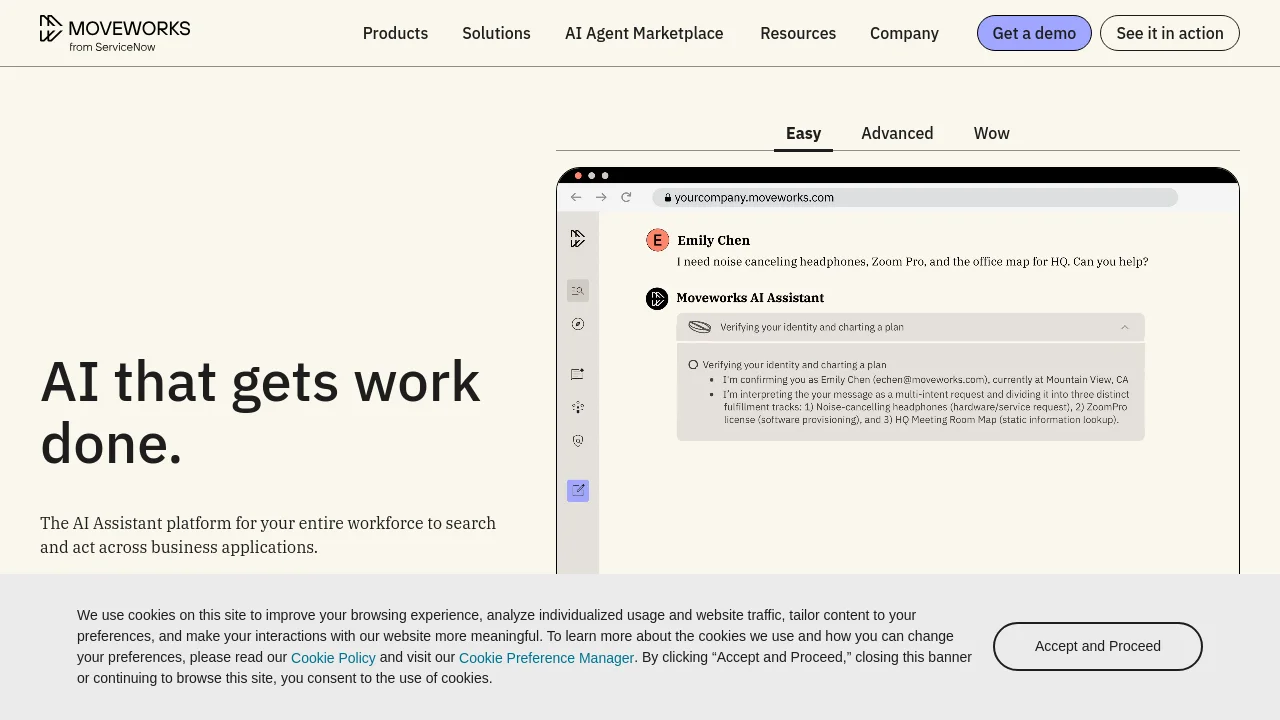Click the reload icon in demo browser
The image size is (1280, 720).
626,197
